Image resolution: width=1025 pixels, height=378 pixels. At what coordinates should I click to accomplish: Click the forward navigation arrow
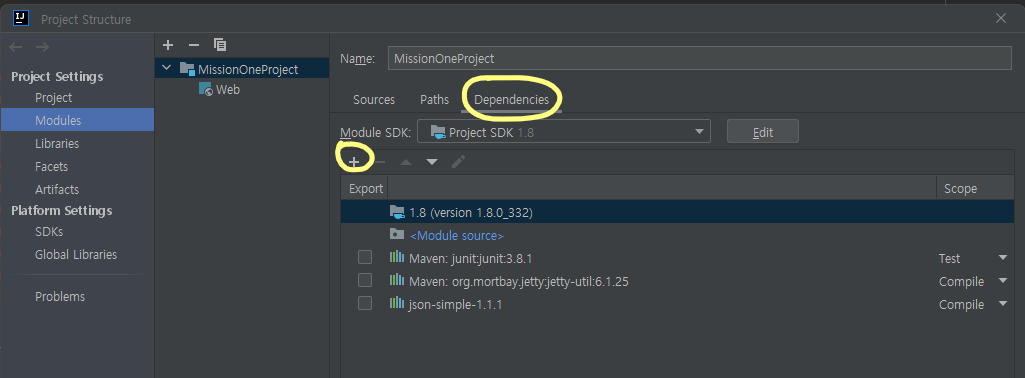point(42,47)
